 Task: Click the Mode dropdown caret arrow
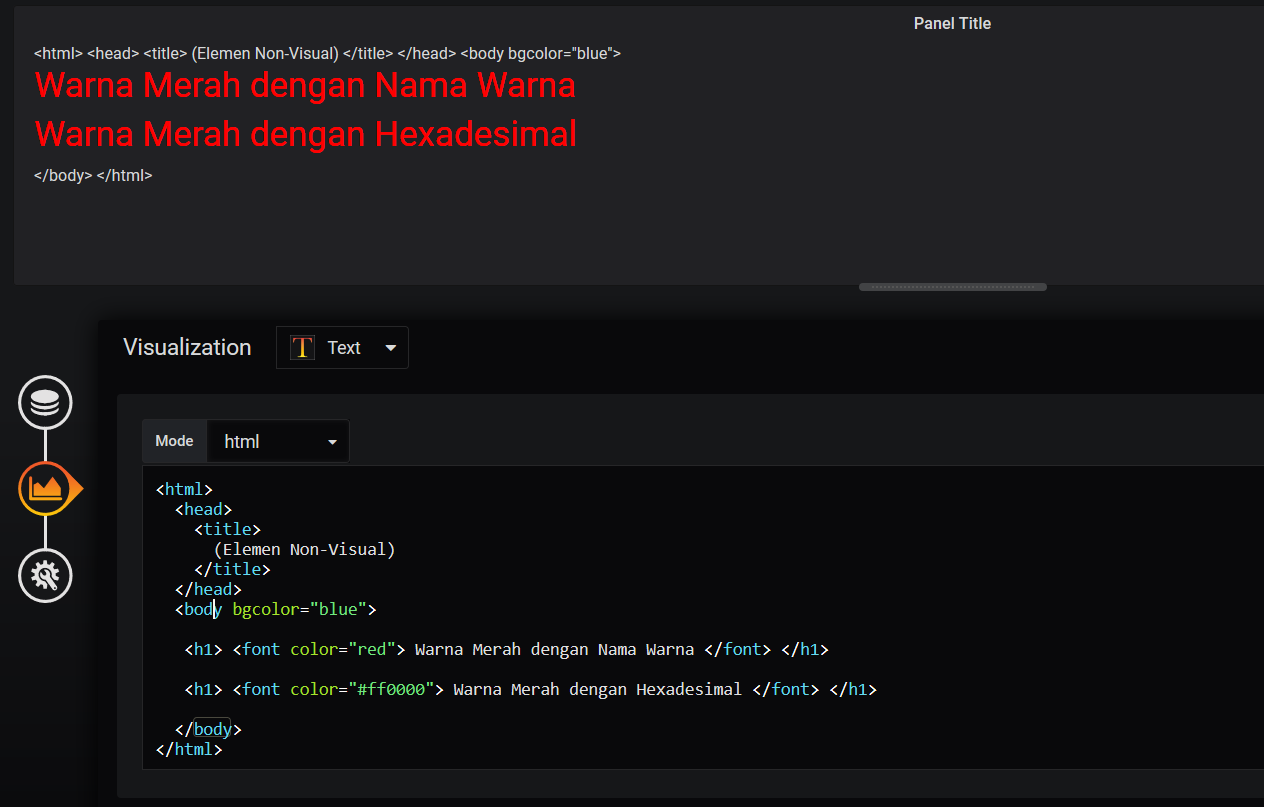pyautogui.click(x=332, y=442)
